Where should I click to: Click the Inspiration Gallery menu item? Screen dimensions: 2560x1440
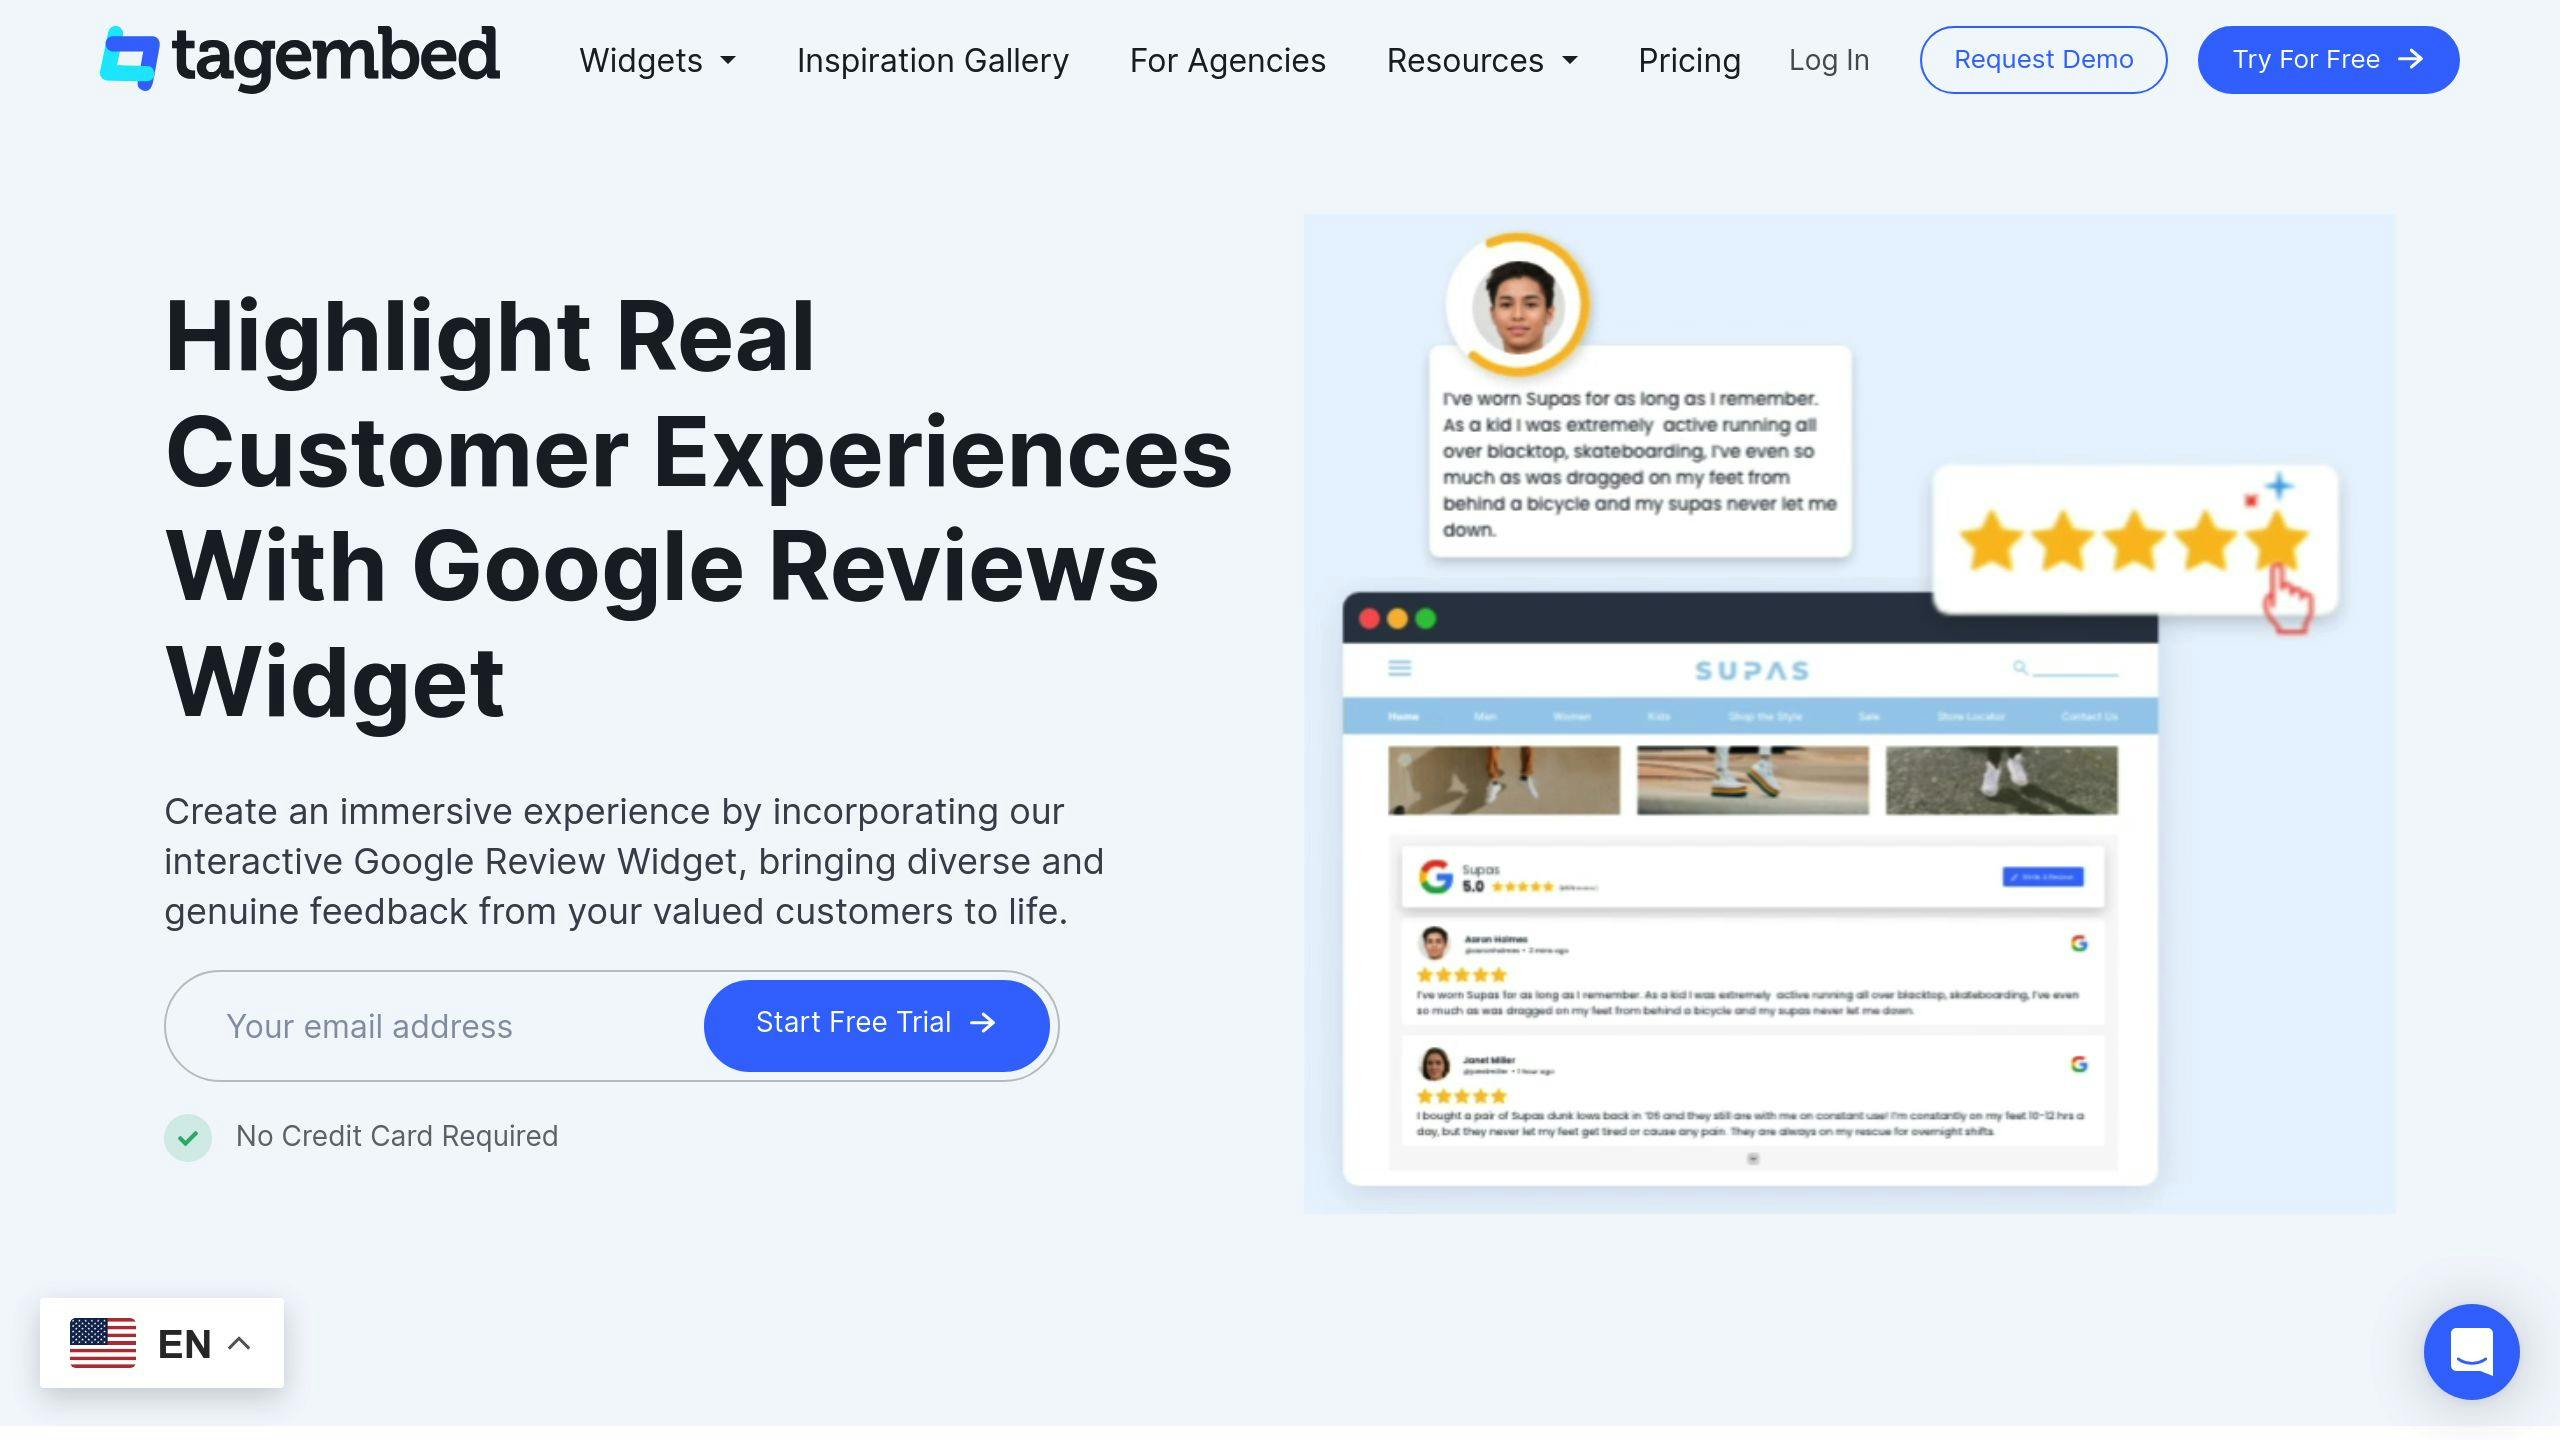932,60
